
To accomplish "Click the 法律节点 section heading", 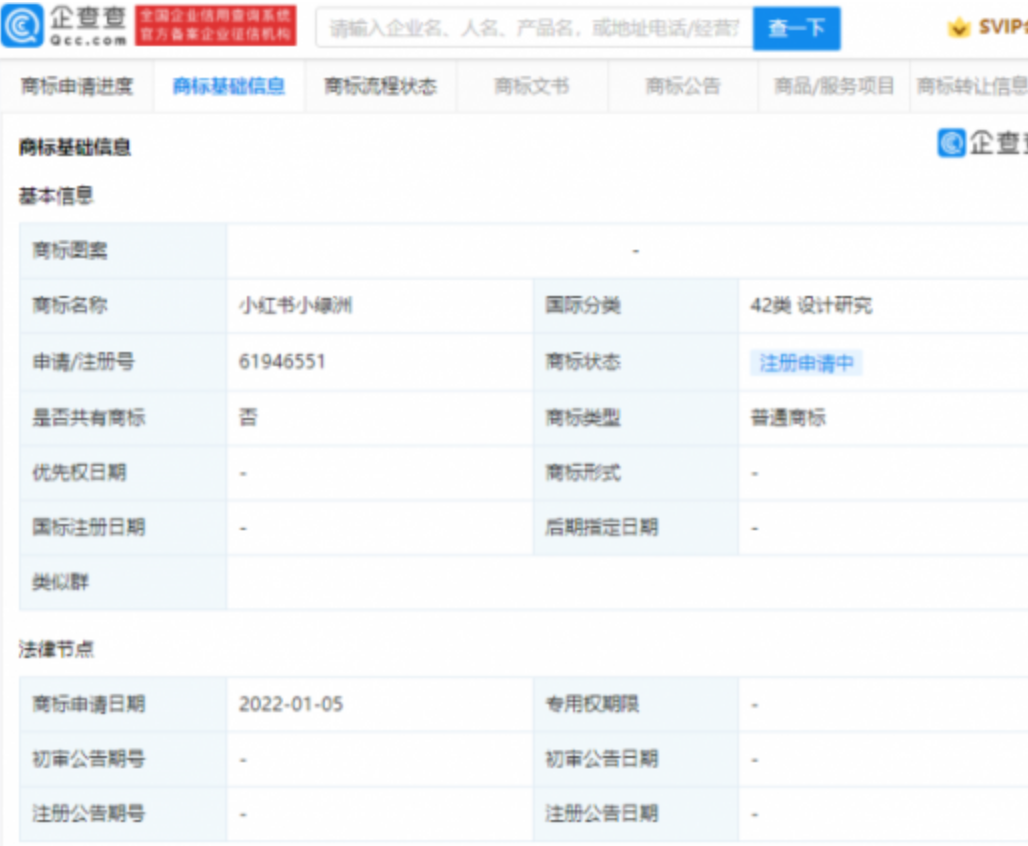I will (57, 650).
